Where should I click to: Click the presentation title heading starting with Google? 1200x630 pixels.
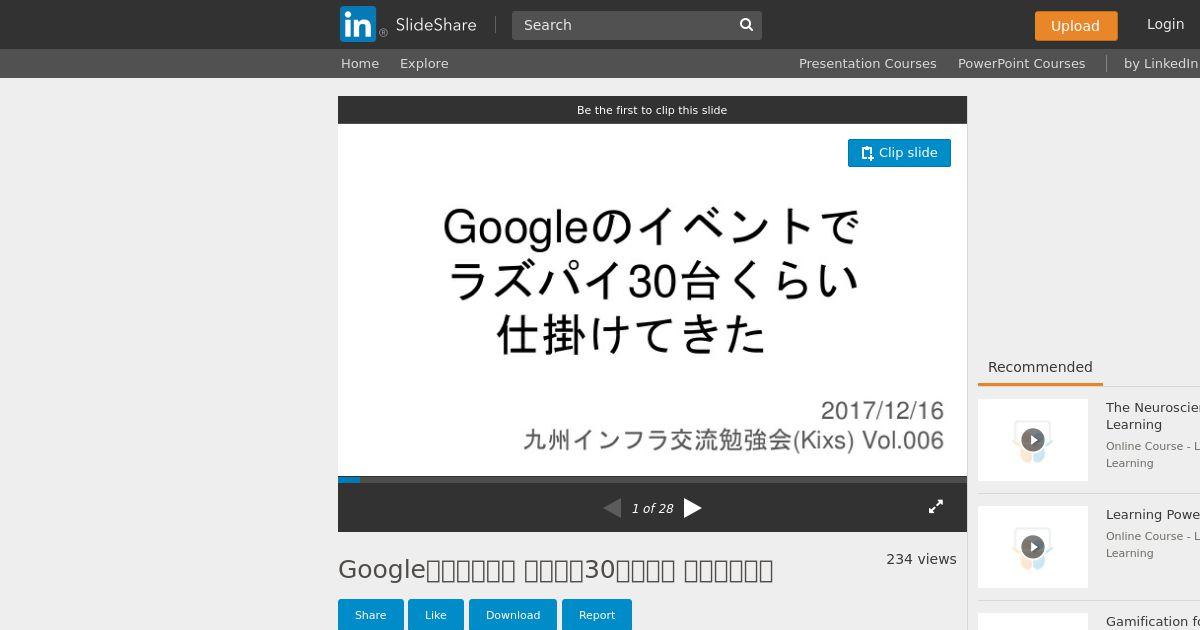click(x=555, y=570)
